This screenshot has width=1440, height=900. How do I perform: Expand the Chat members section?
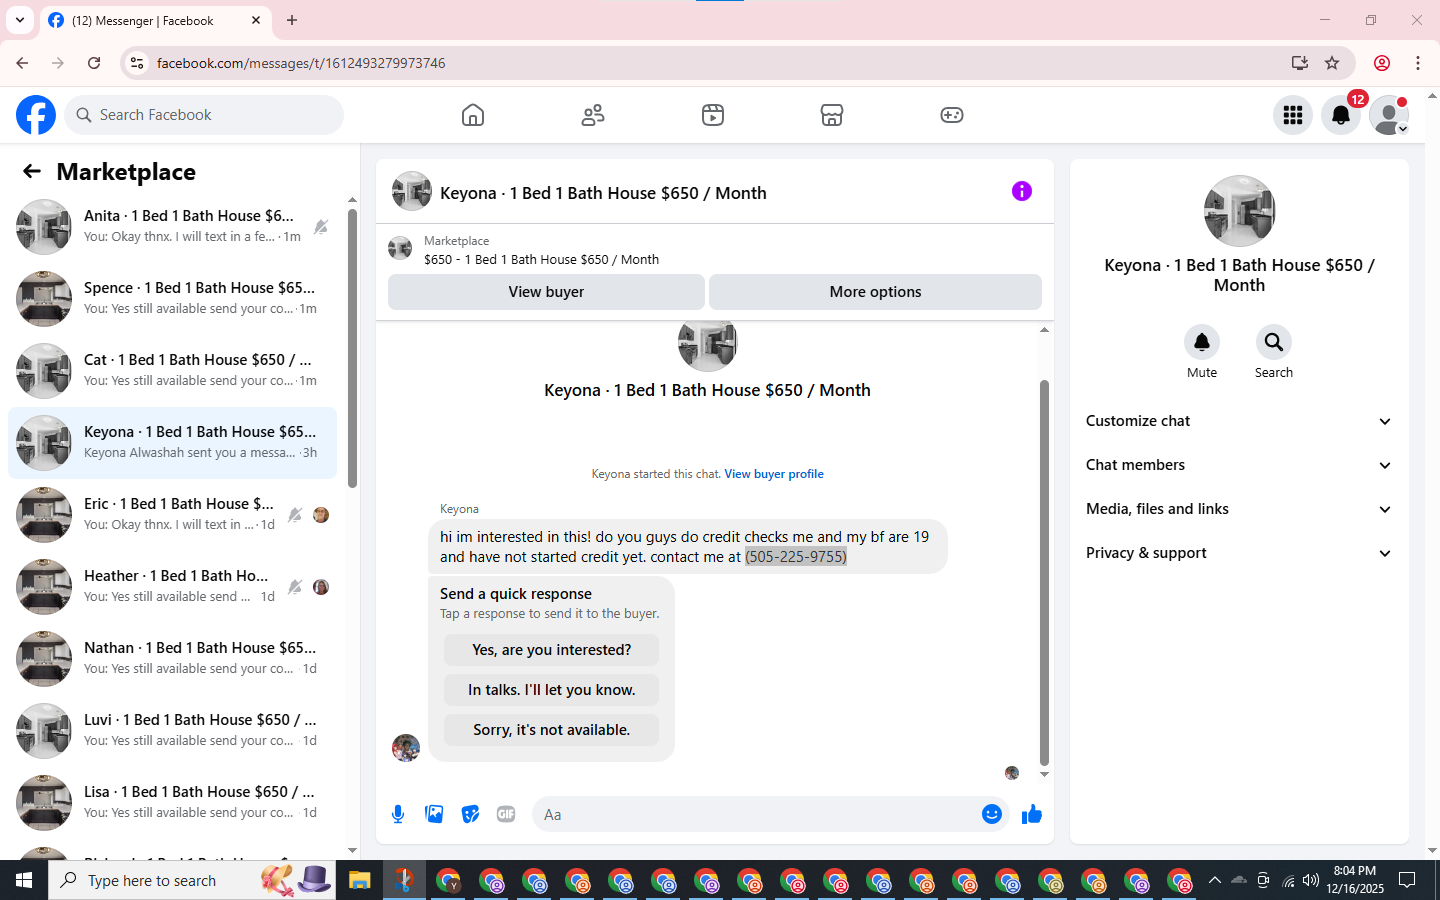[x=1240, y=465]
